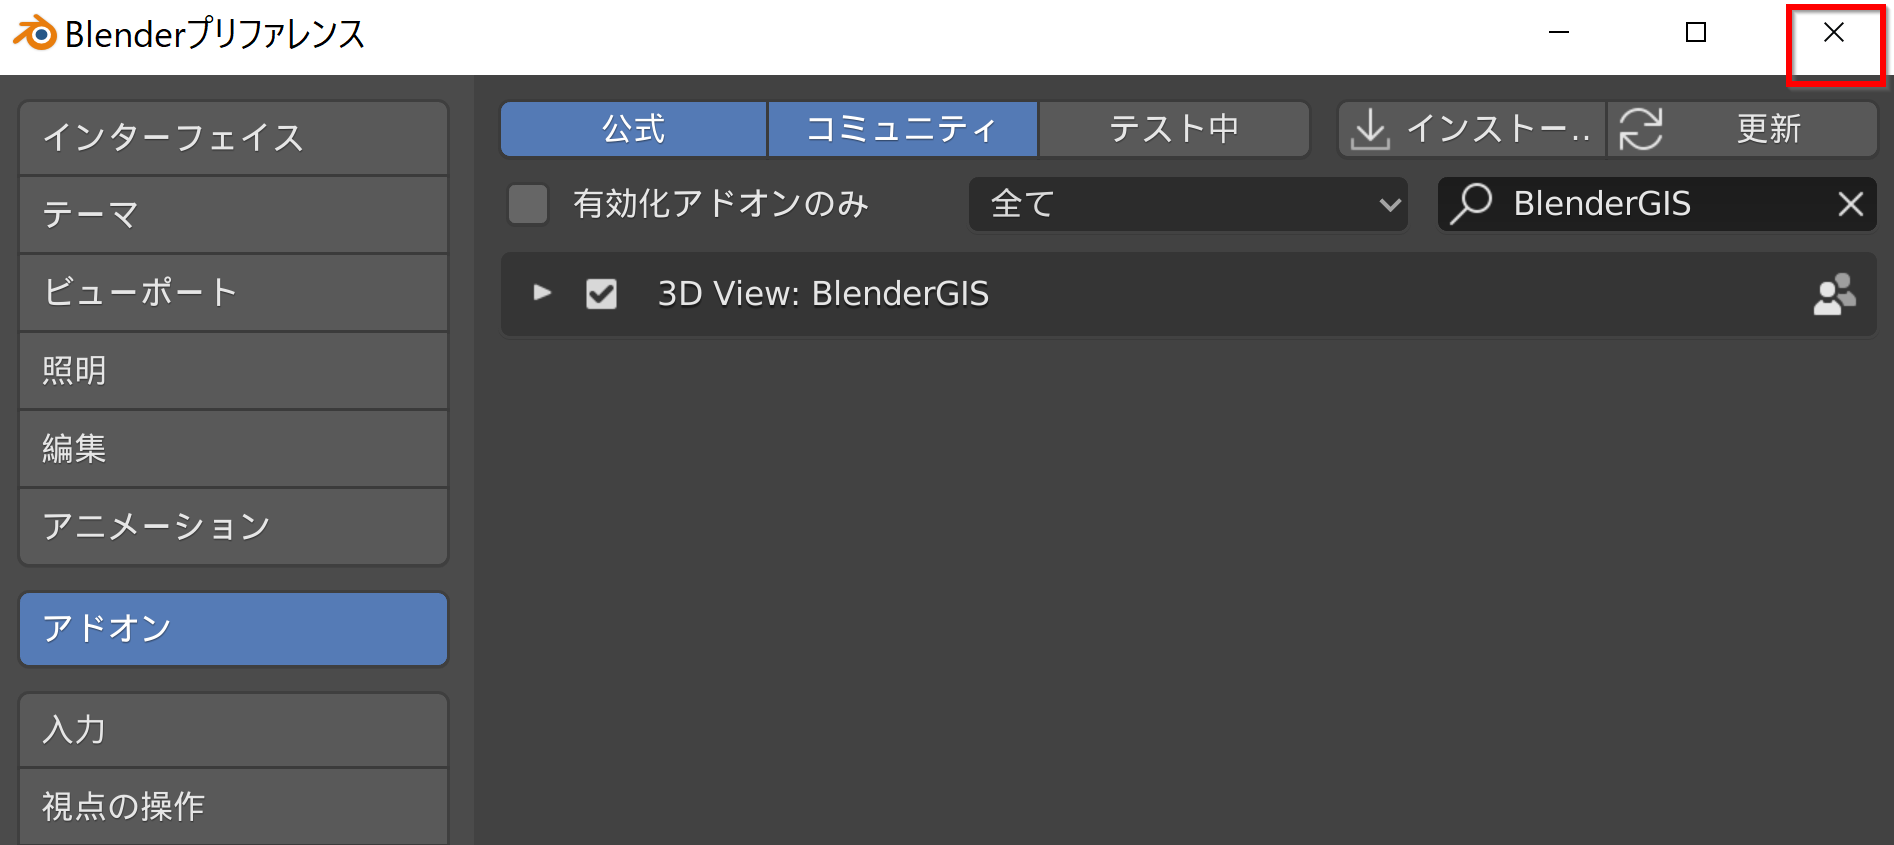The image size is (1894, 845).
Task: Click the インストール add-on button
Action: (1472, 129)
